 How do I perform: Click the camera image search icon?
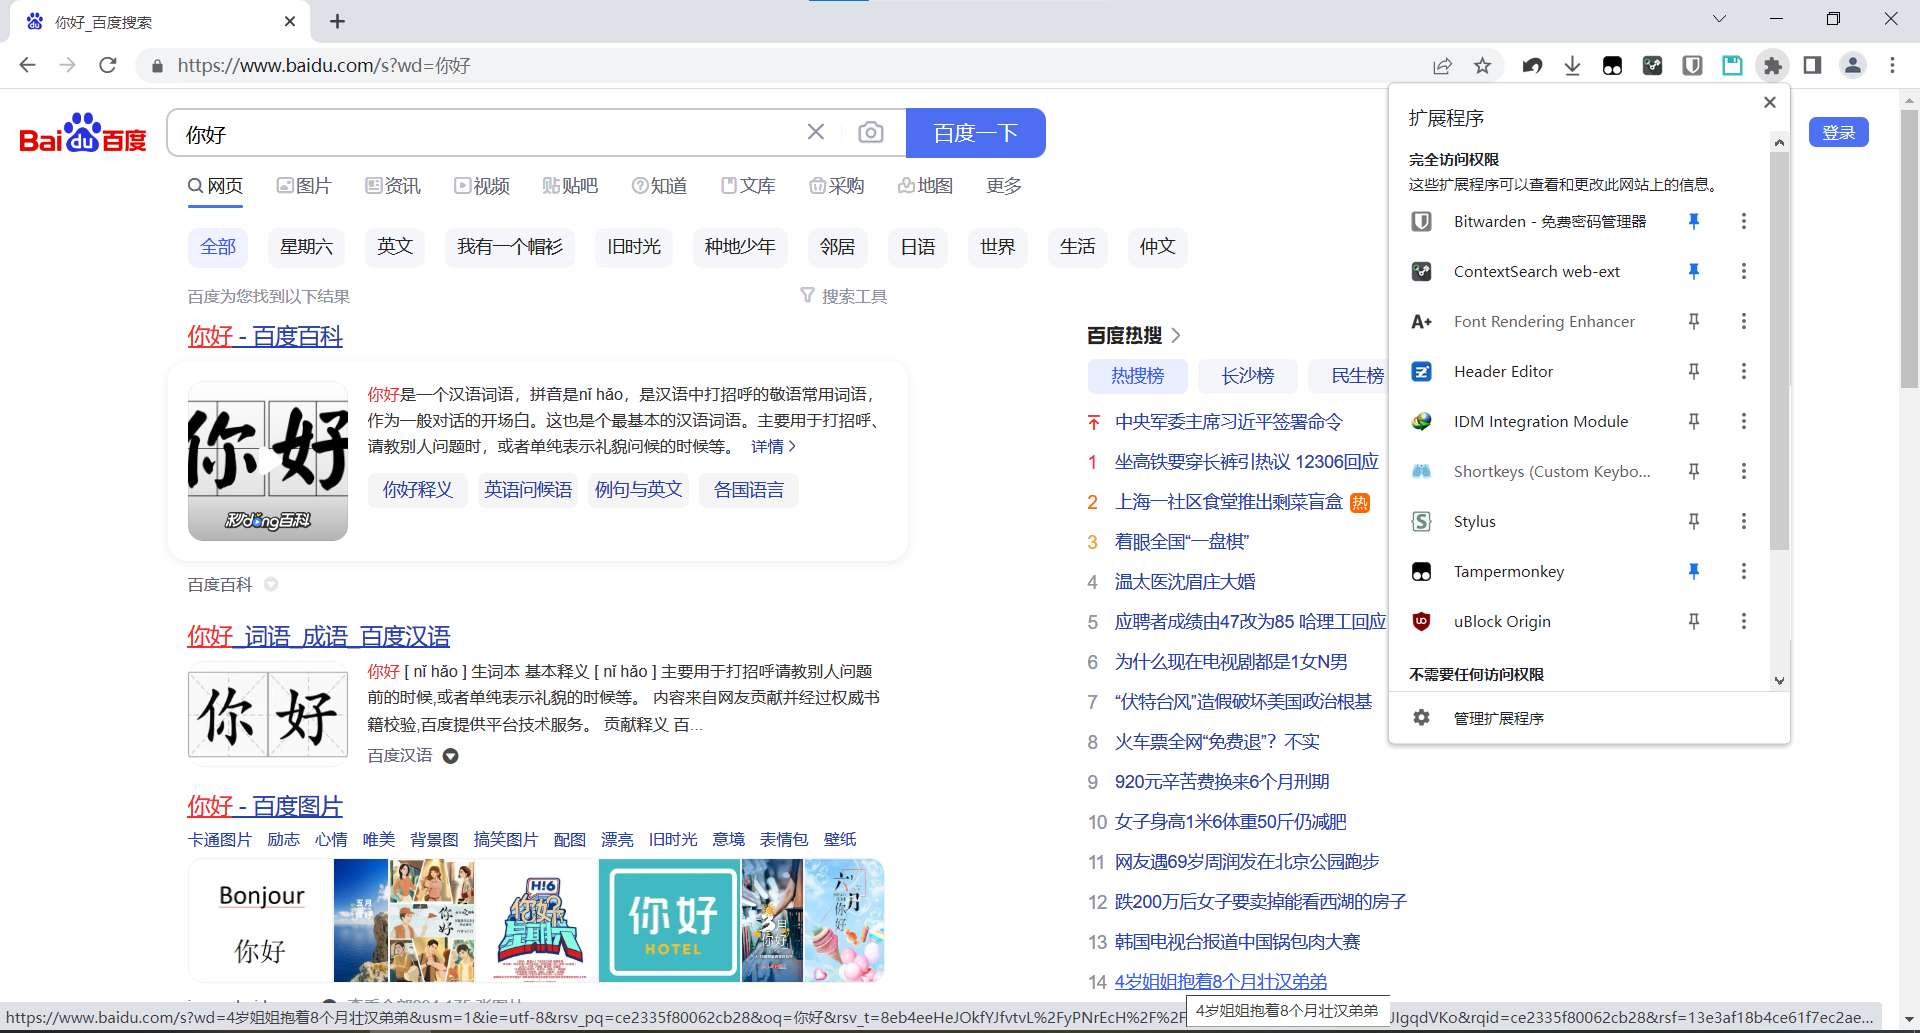pos(870,133)
